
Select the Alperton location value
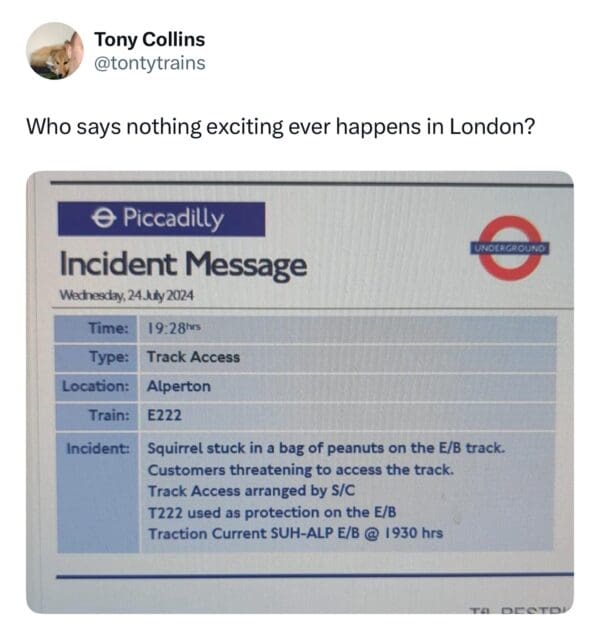[x=178, y=386]
